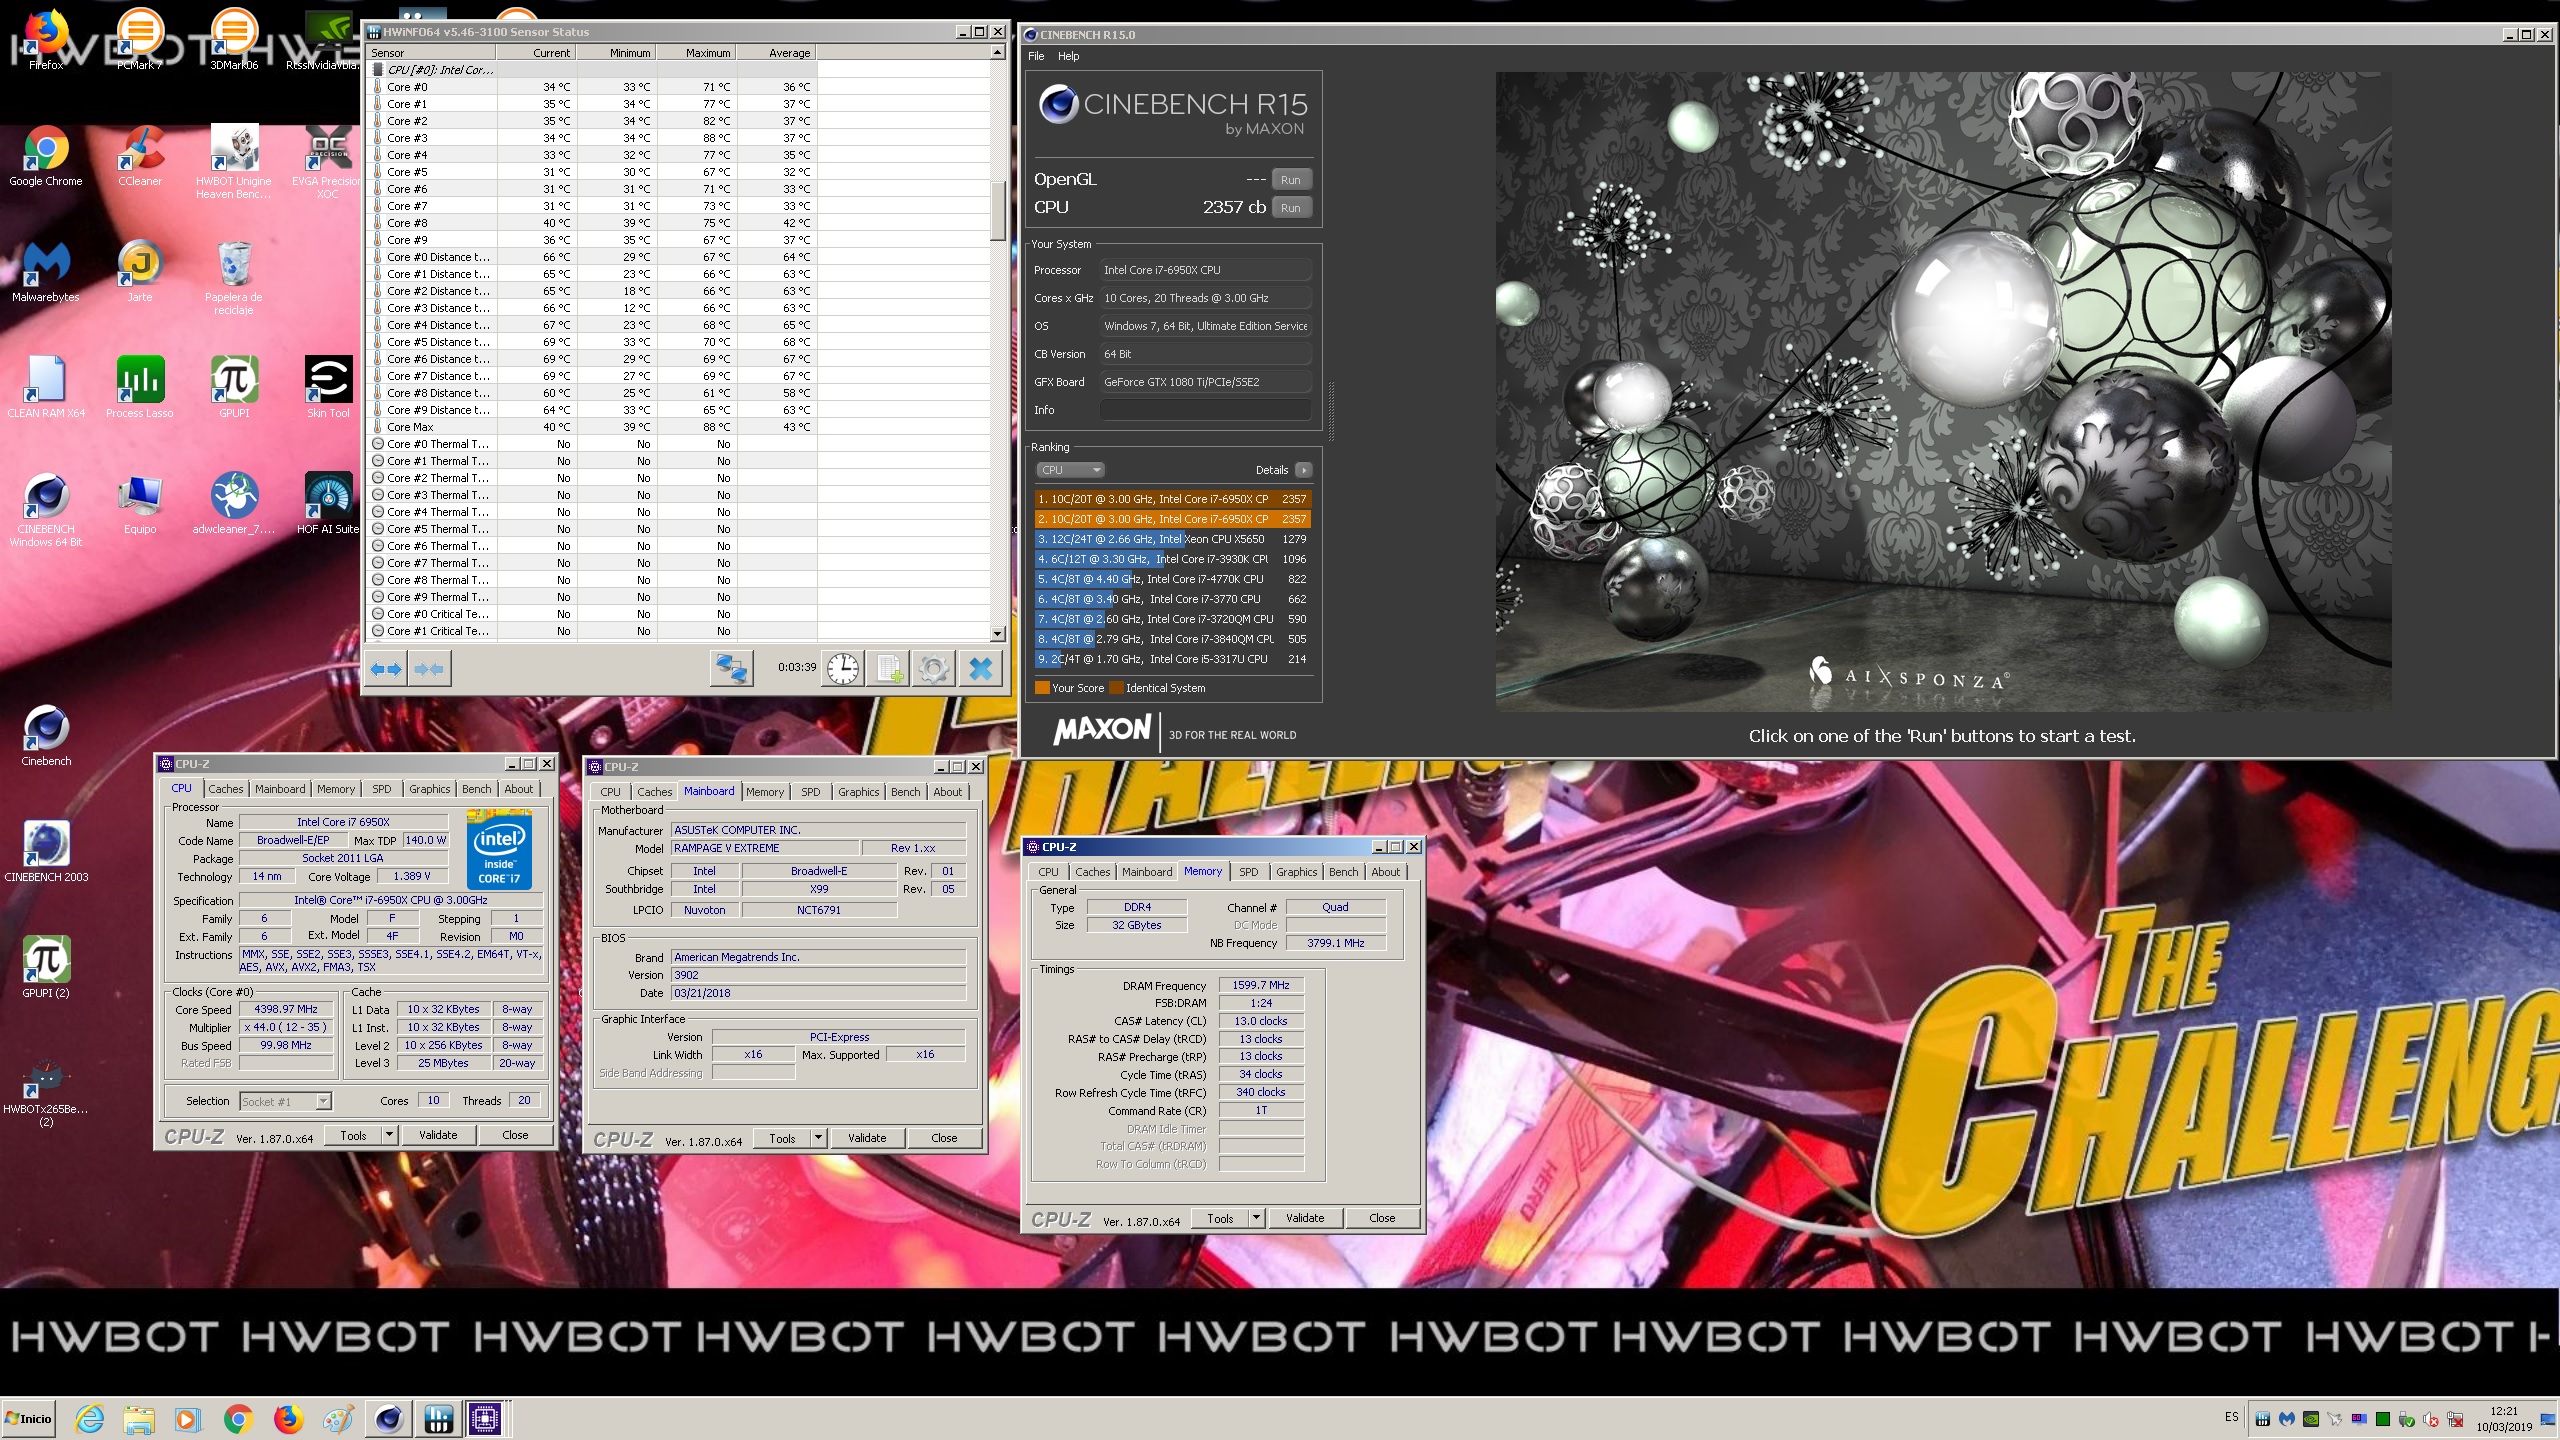Click muted volume tray icon
2560x1440 pixels.
[2431, 1419]
